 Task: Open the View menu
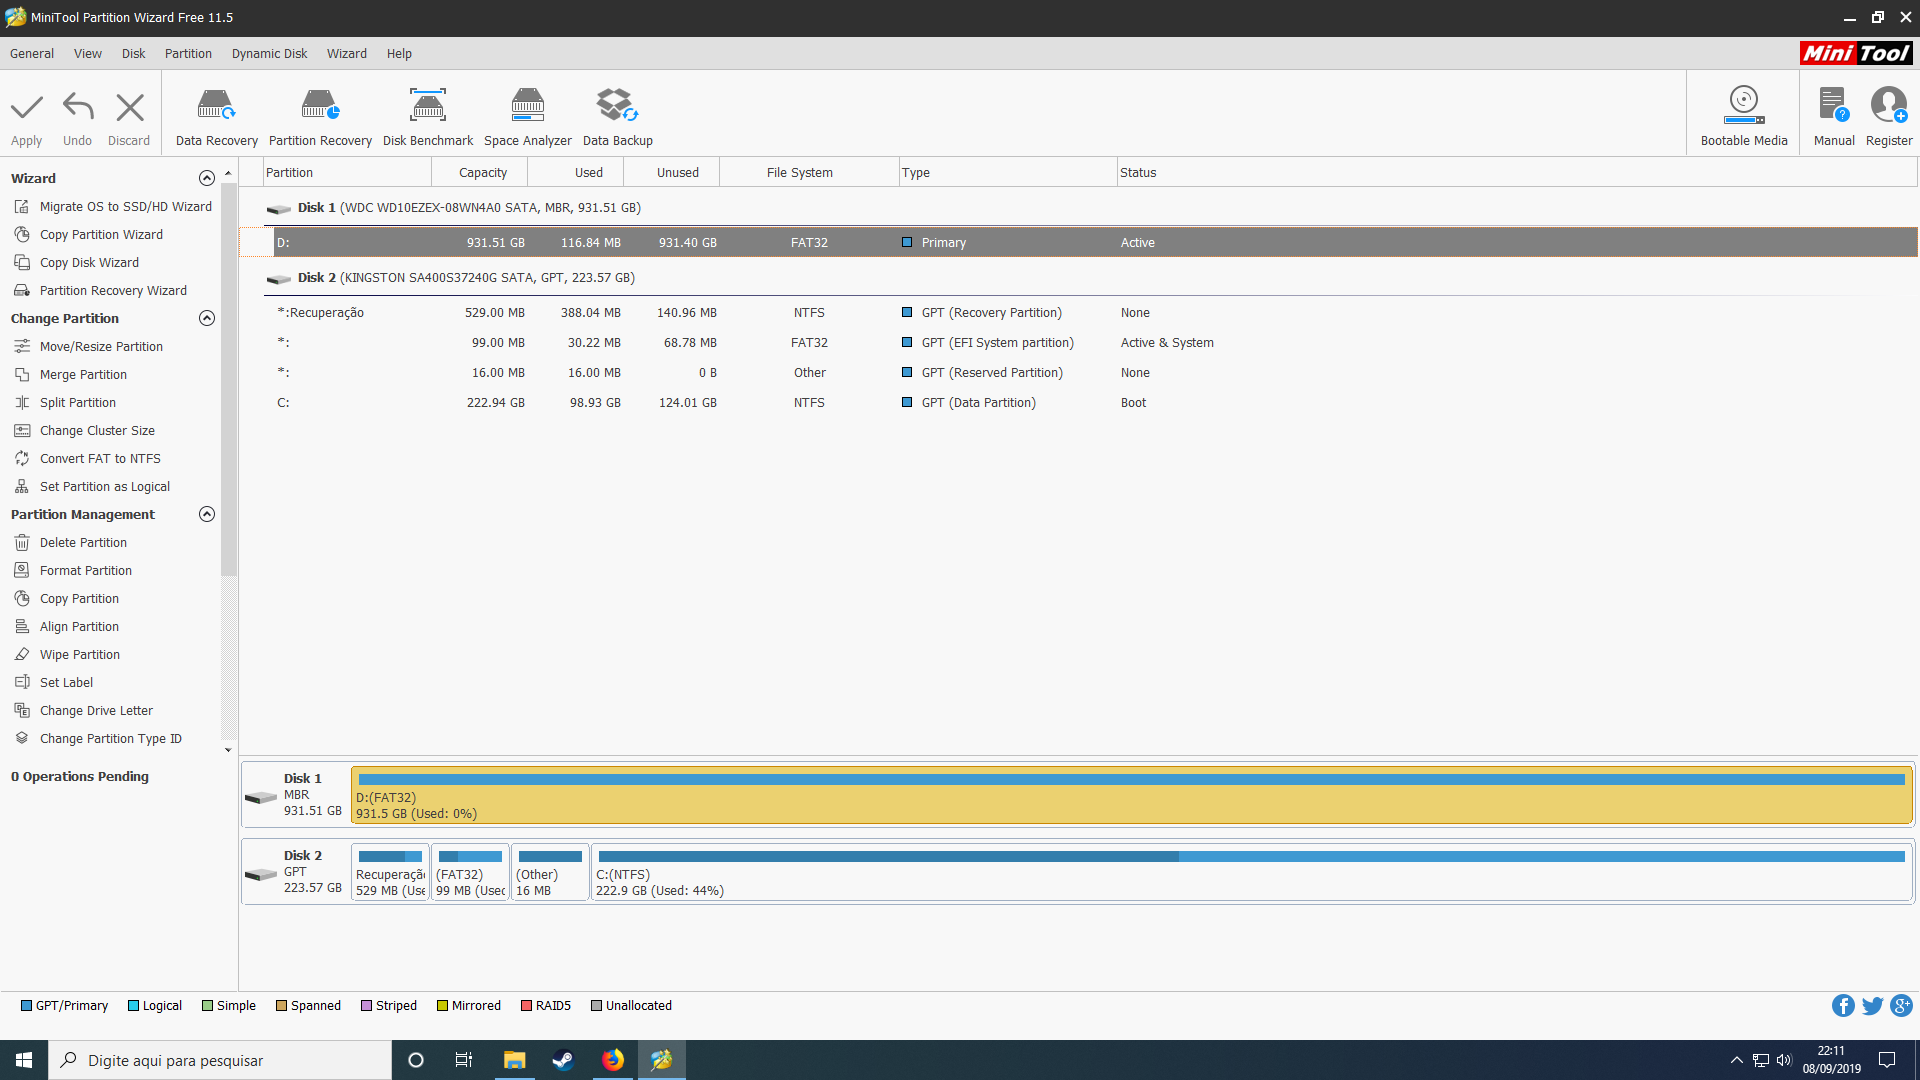88,54
